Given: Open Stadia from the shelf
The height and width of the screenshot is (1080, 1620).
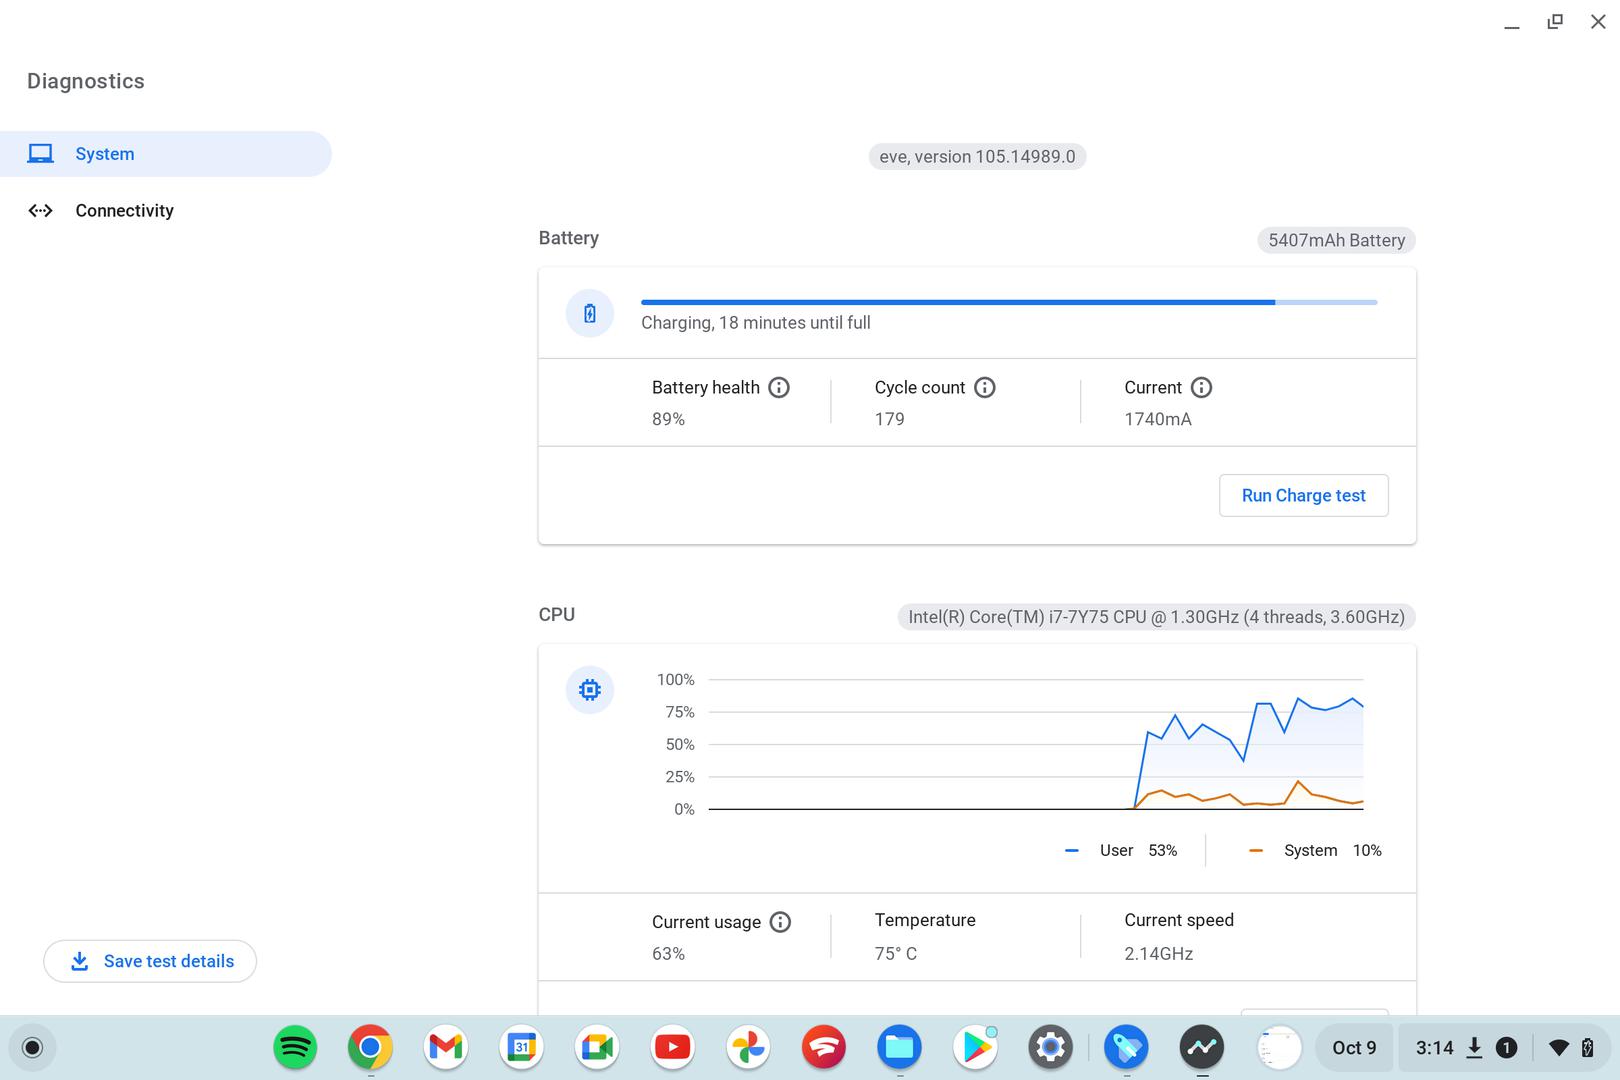Looking at the screenshot, I should pos(824,1048).
